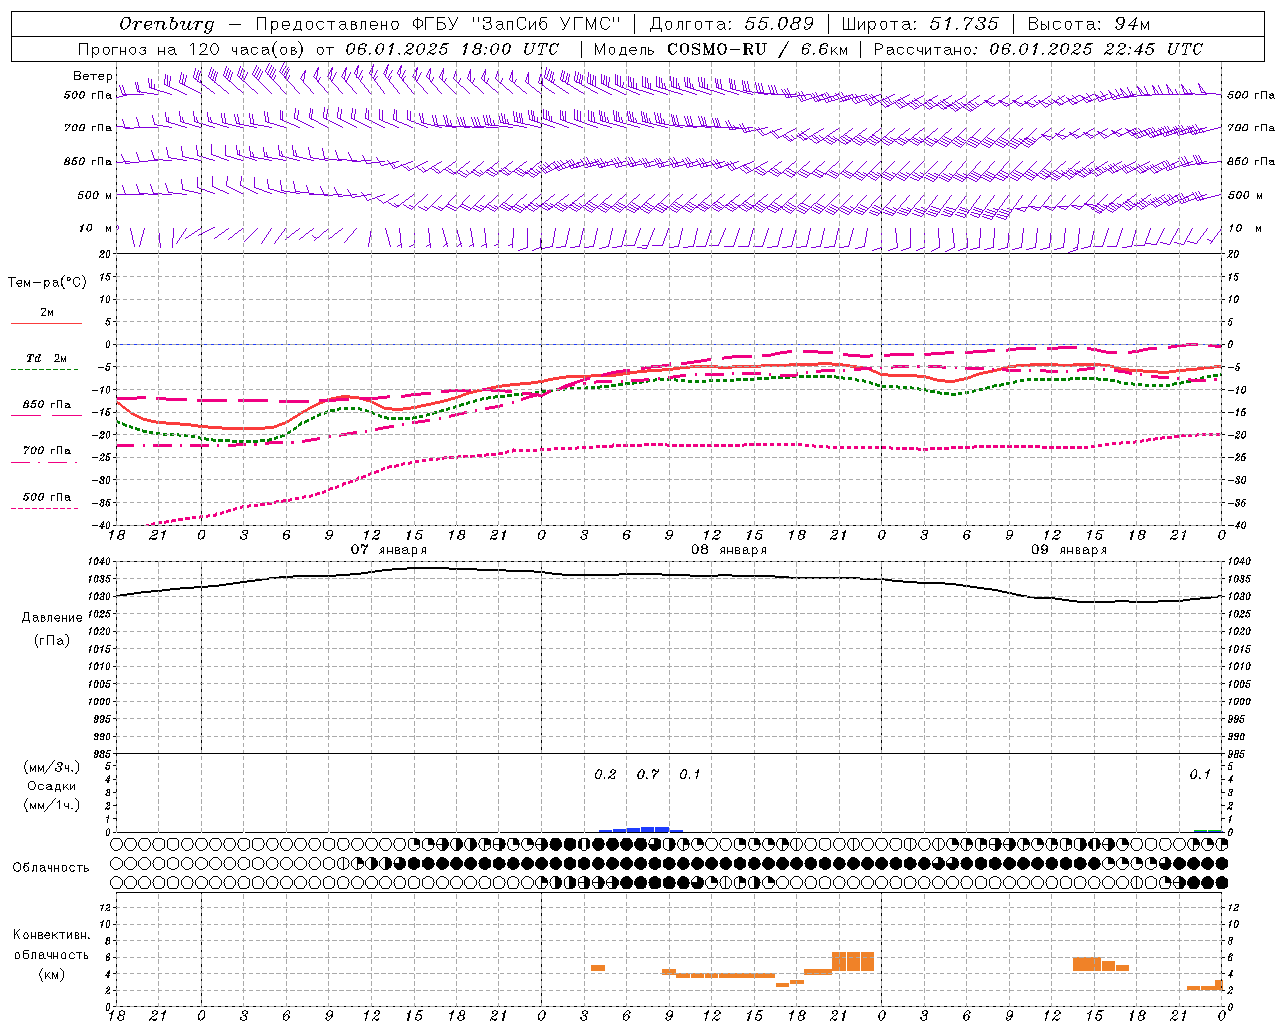The width and height of the screenshot is (1280, 1024).
Task: Click the 08 января date label
Action: (x=729, y=550)
